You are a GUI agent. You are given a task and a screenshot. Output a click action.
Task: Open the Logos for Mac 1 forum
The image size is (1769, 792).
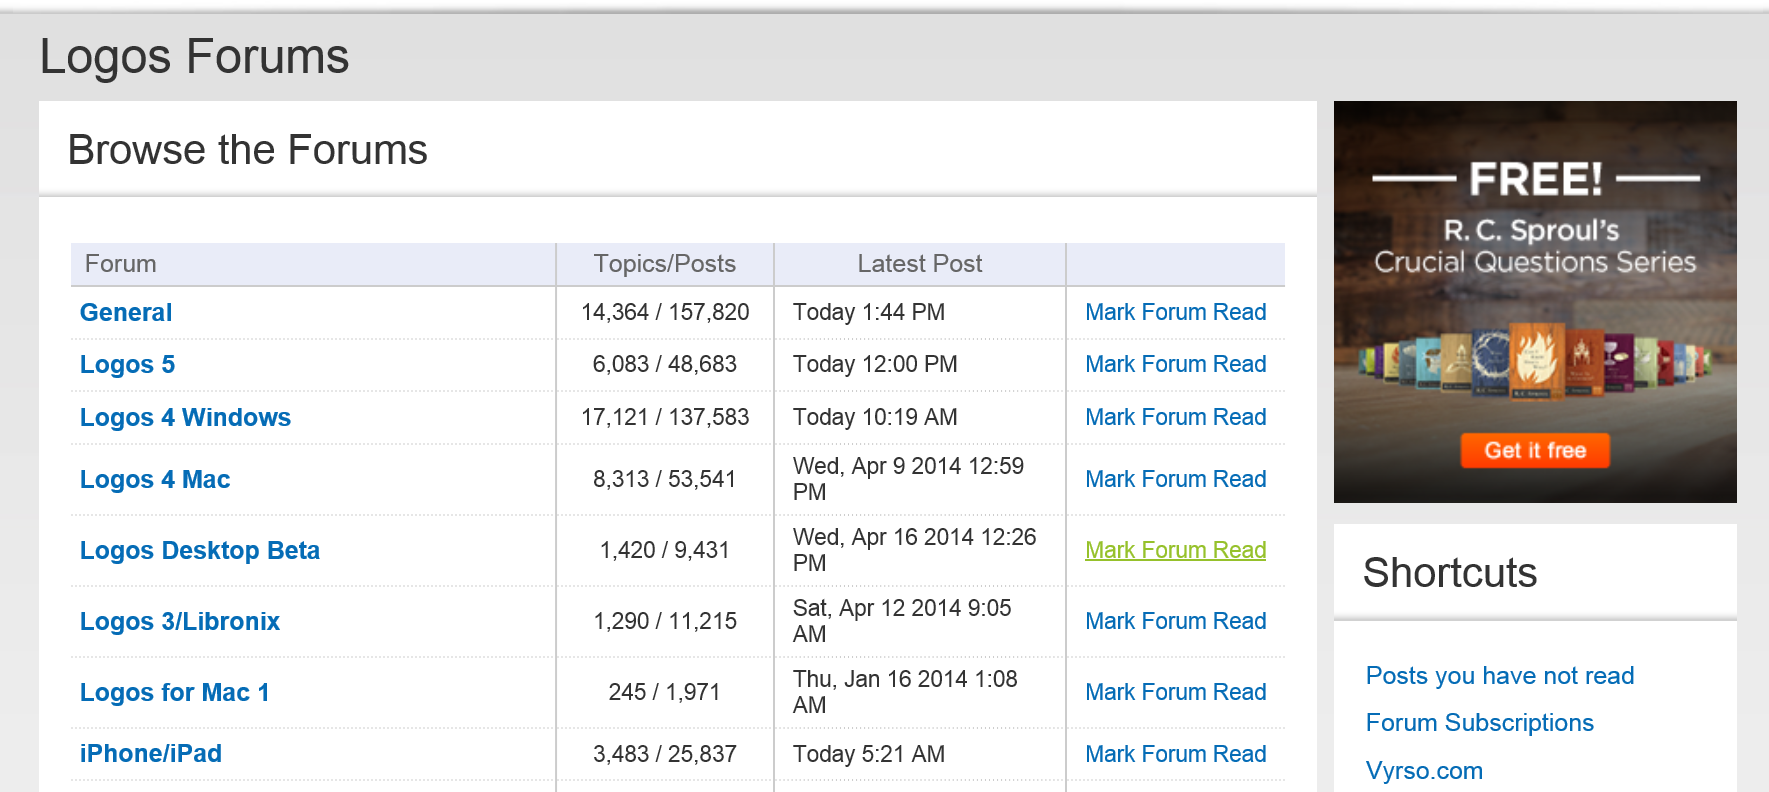pos(175,693)
